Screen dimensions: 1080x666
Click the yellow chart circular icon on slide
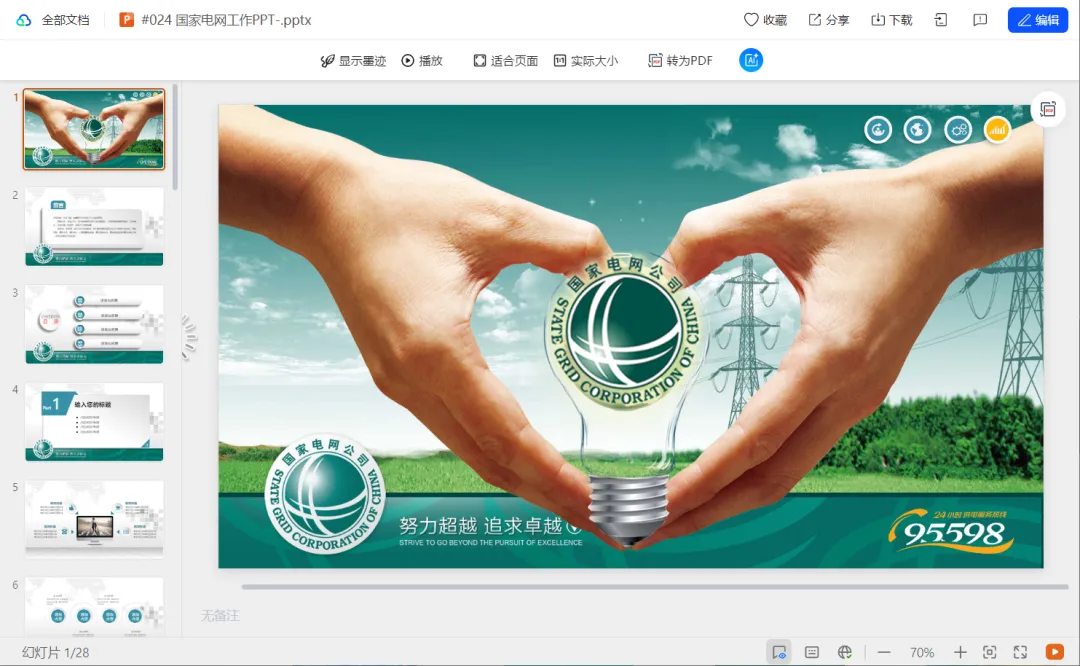click(x=997, y=129)
